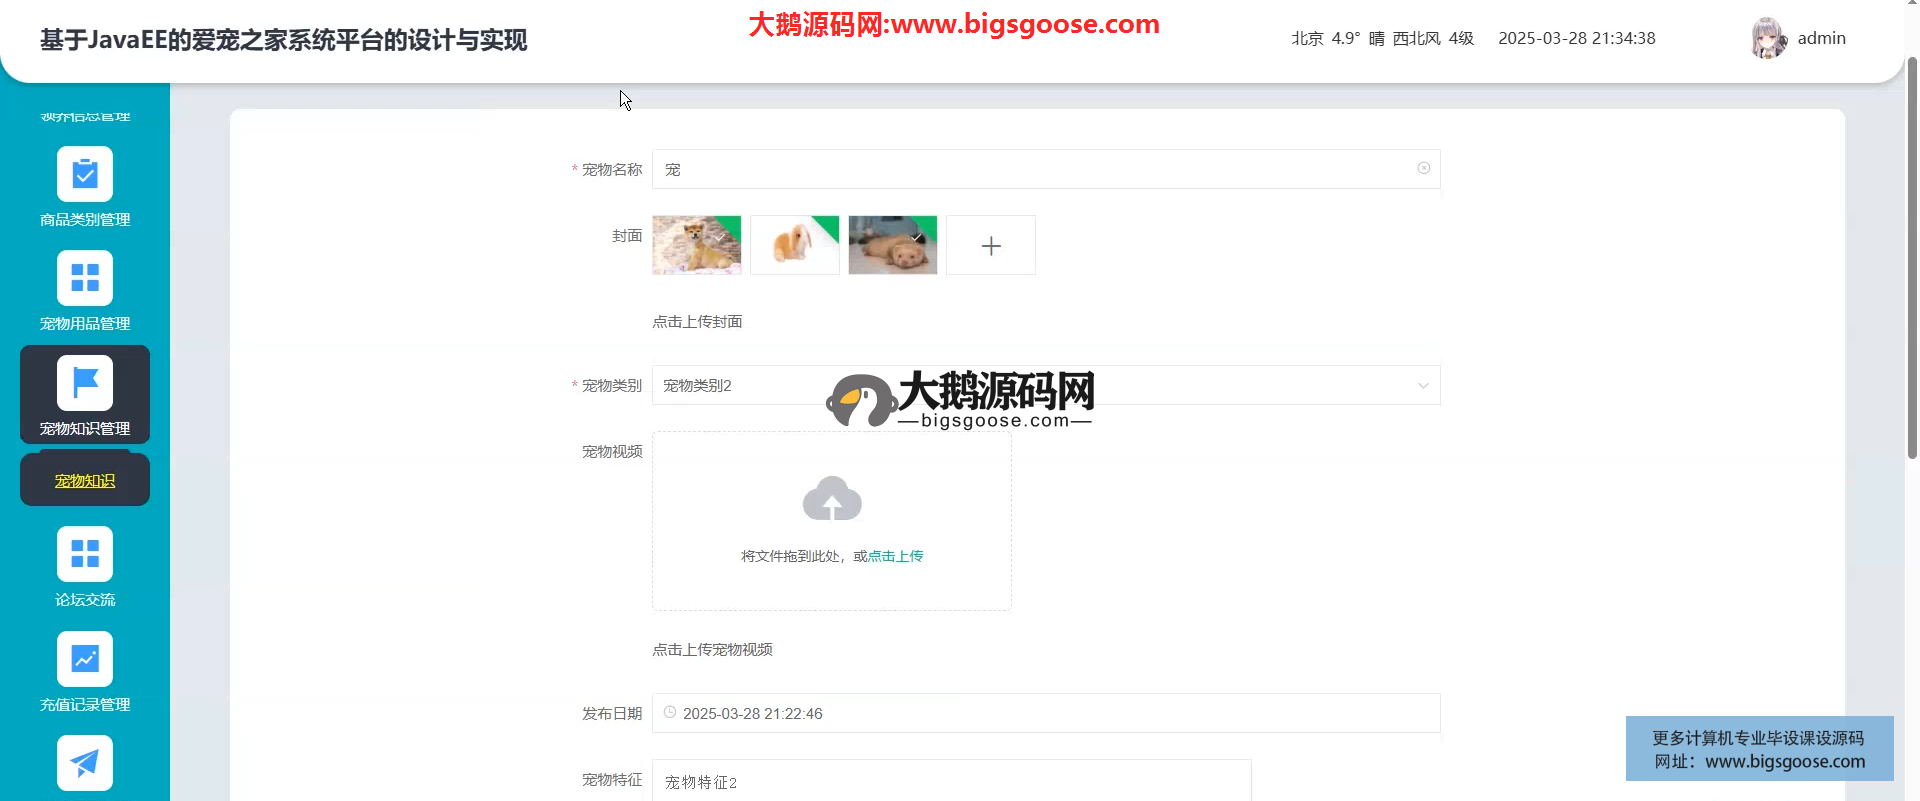The image size is (1920, 801).
Task: Open 宠物用品管理 grid icon in sidebar
Action: pos(85,278)
